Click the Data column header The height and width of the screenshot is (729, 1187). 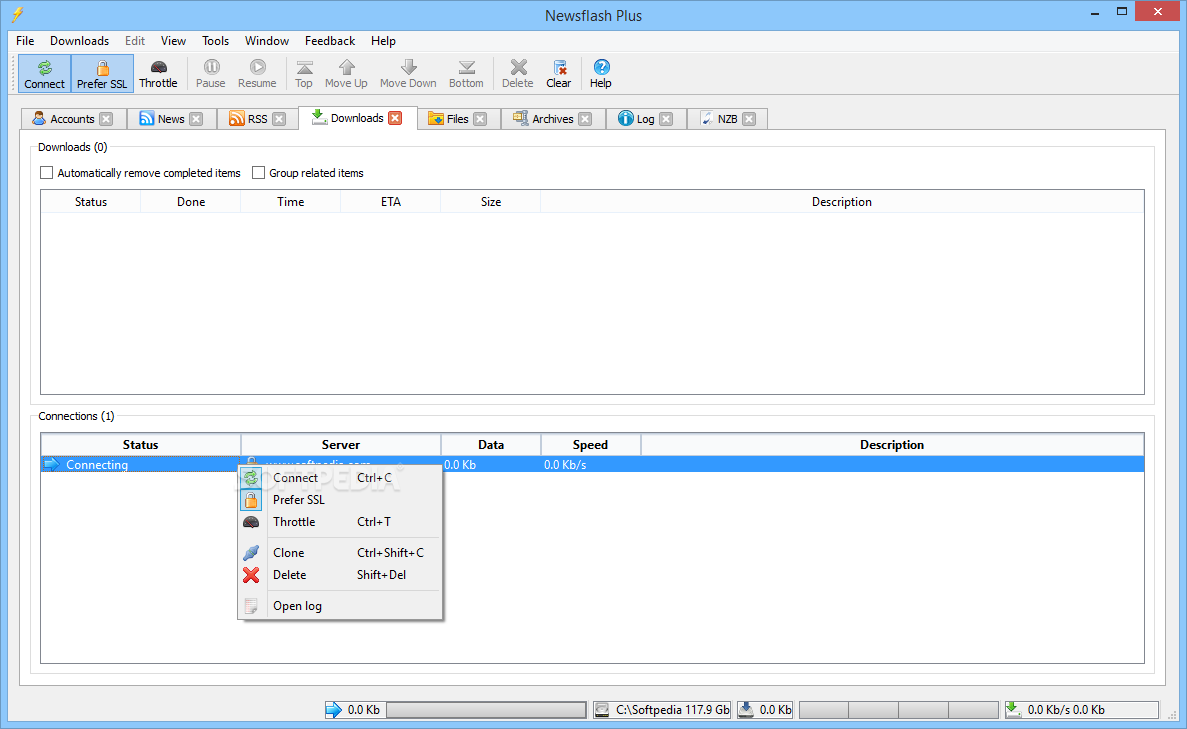tap(491, 445)
